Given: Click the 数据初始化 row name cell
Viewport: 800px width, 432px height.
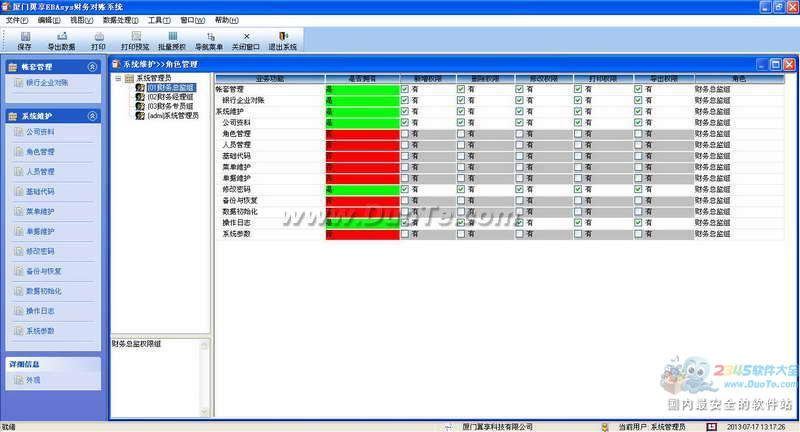Looking at the screenshot, I should (x=270, y=212).
